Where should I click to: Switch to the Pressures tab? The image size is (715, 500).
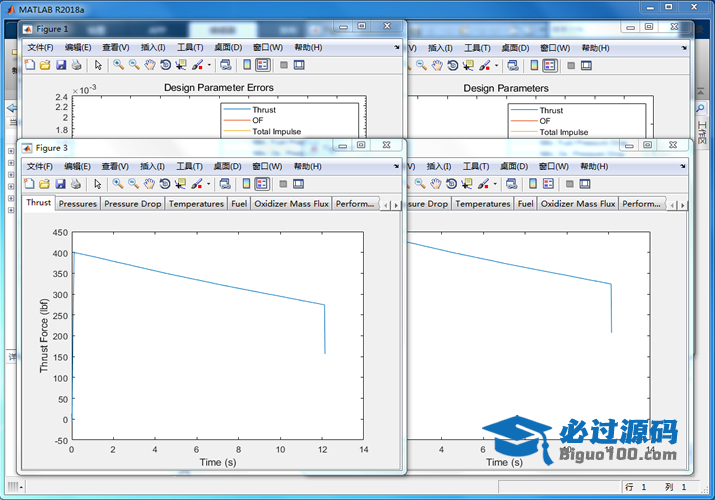pyautogui.click(x=77, y=204)
